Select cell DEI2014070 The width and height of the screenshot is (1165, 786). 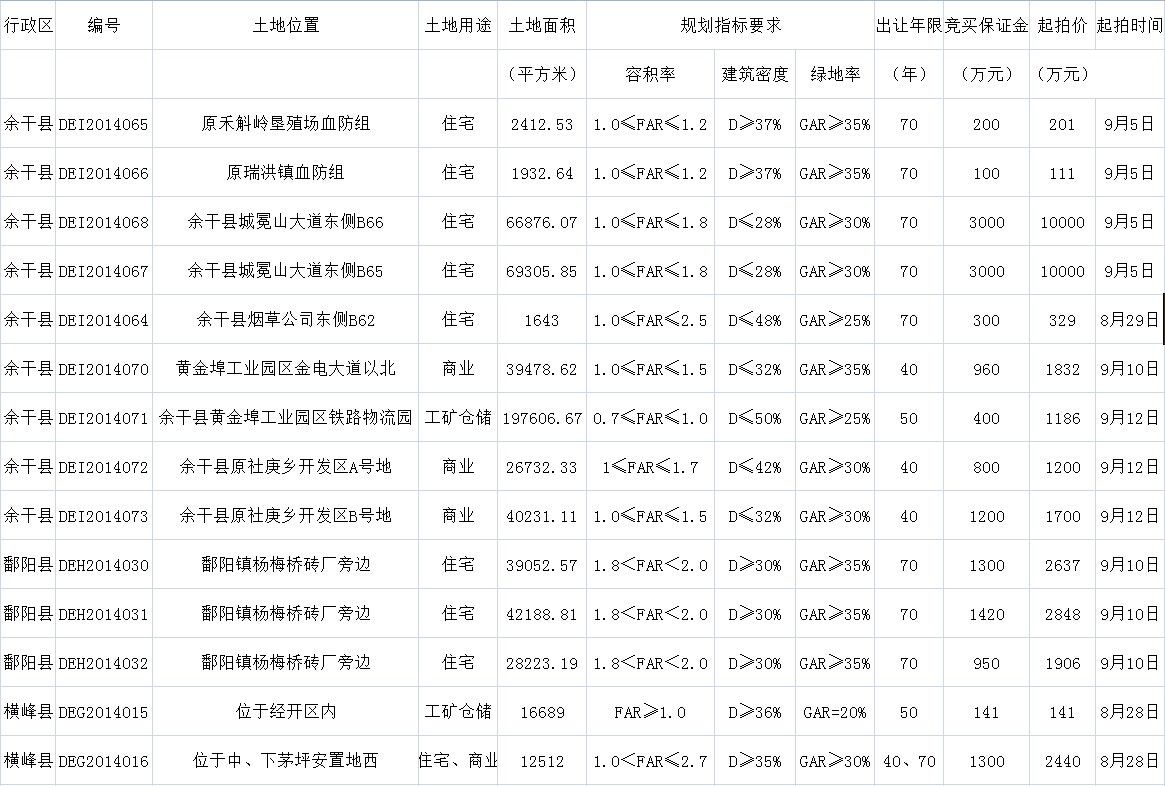coord(104,369)
